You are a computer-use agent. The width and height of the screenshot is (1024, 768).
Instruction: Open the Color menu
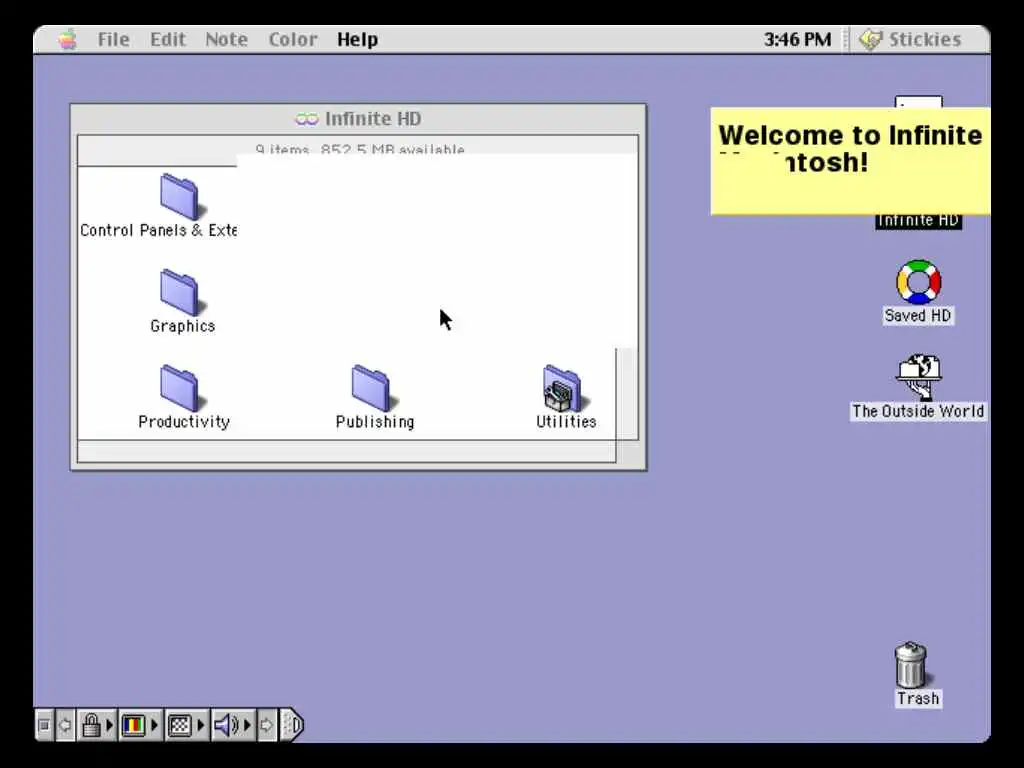(293, 40)
